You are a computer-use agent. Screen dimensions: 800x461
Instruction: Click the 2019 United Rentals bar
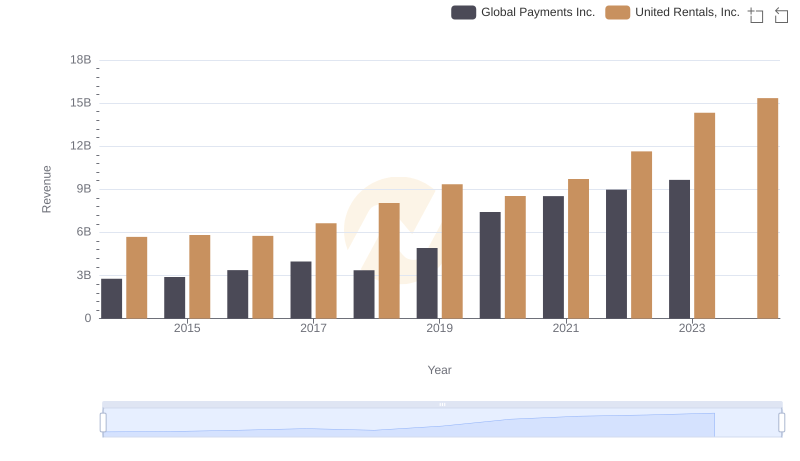point(452,251)
